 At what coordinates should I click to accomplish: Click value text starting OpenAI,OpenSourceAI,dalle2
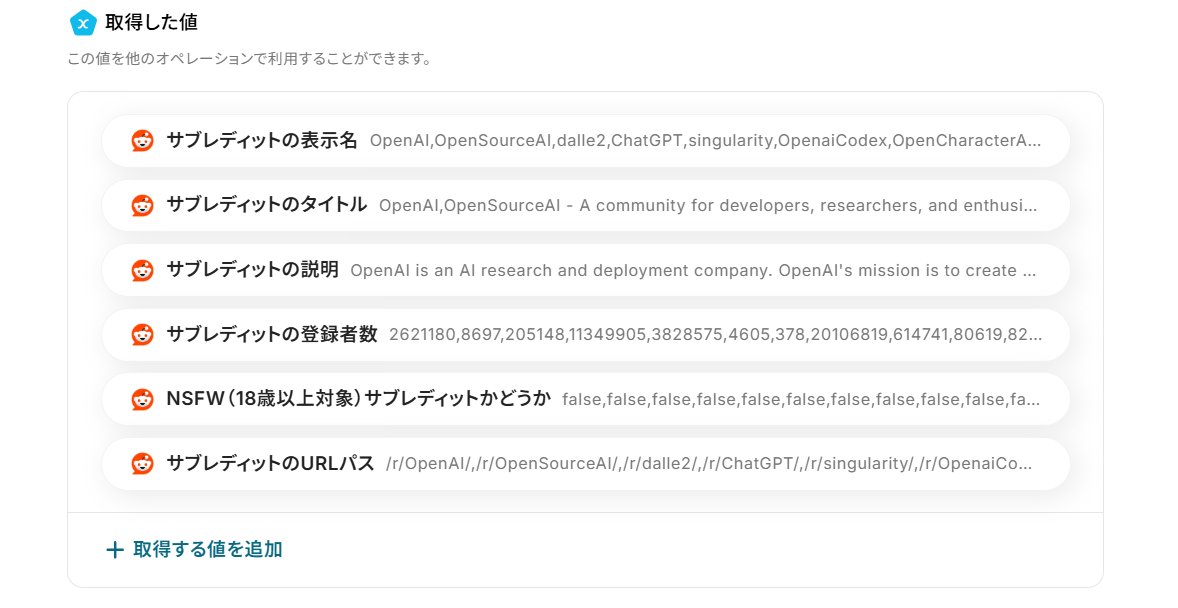click(705, 141)
